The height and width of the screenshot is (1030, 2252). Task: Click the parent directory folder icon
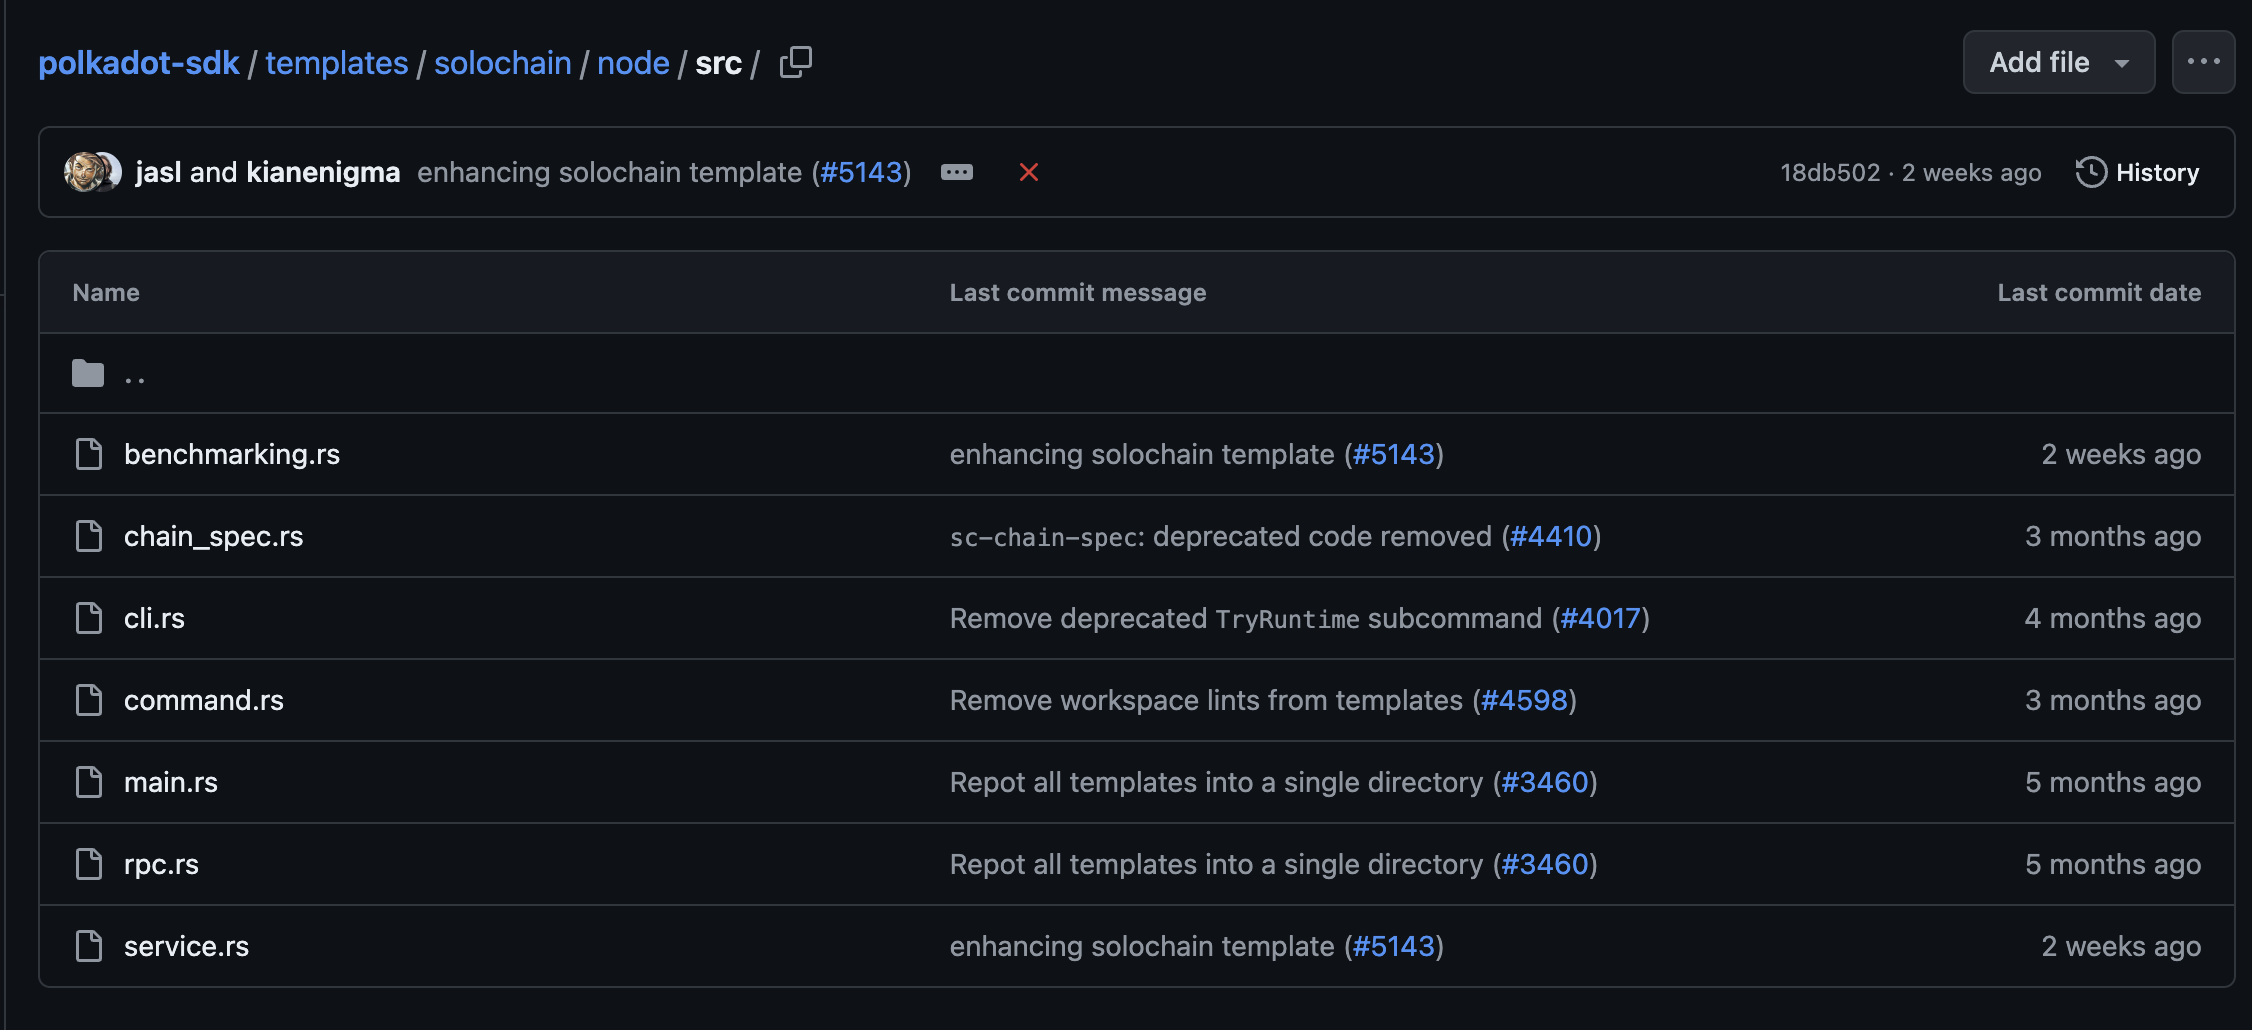88,373
